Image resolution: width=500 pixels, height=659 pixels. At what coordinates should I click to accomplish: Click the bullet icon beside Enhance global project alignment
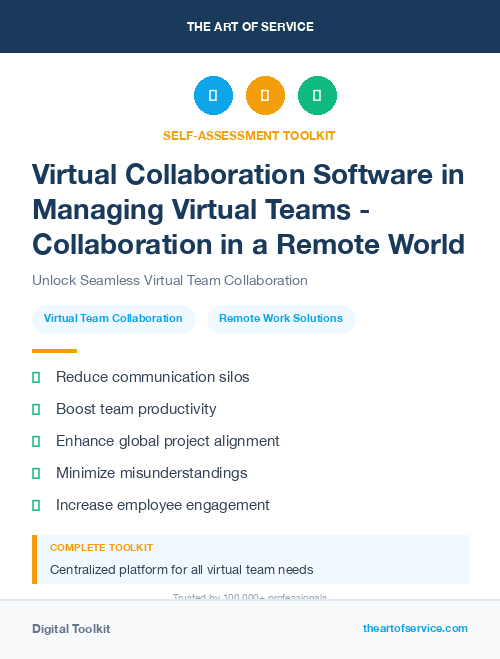coord(36,441)
